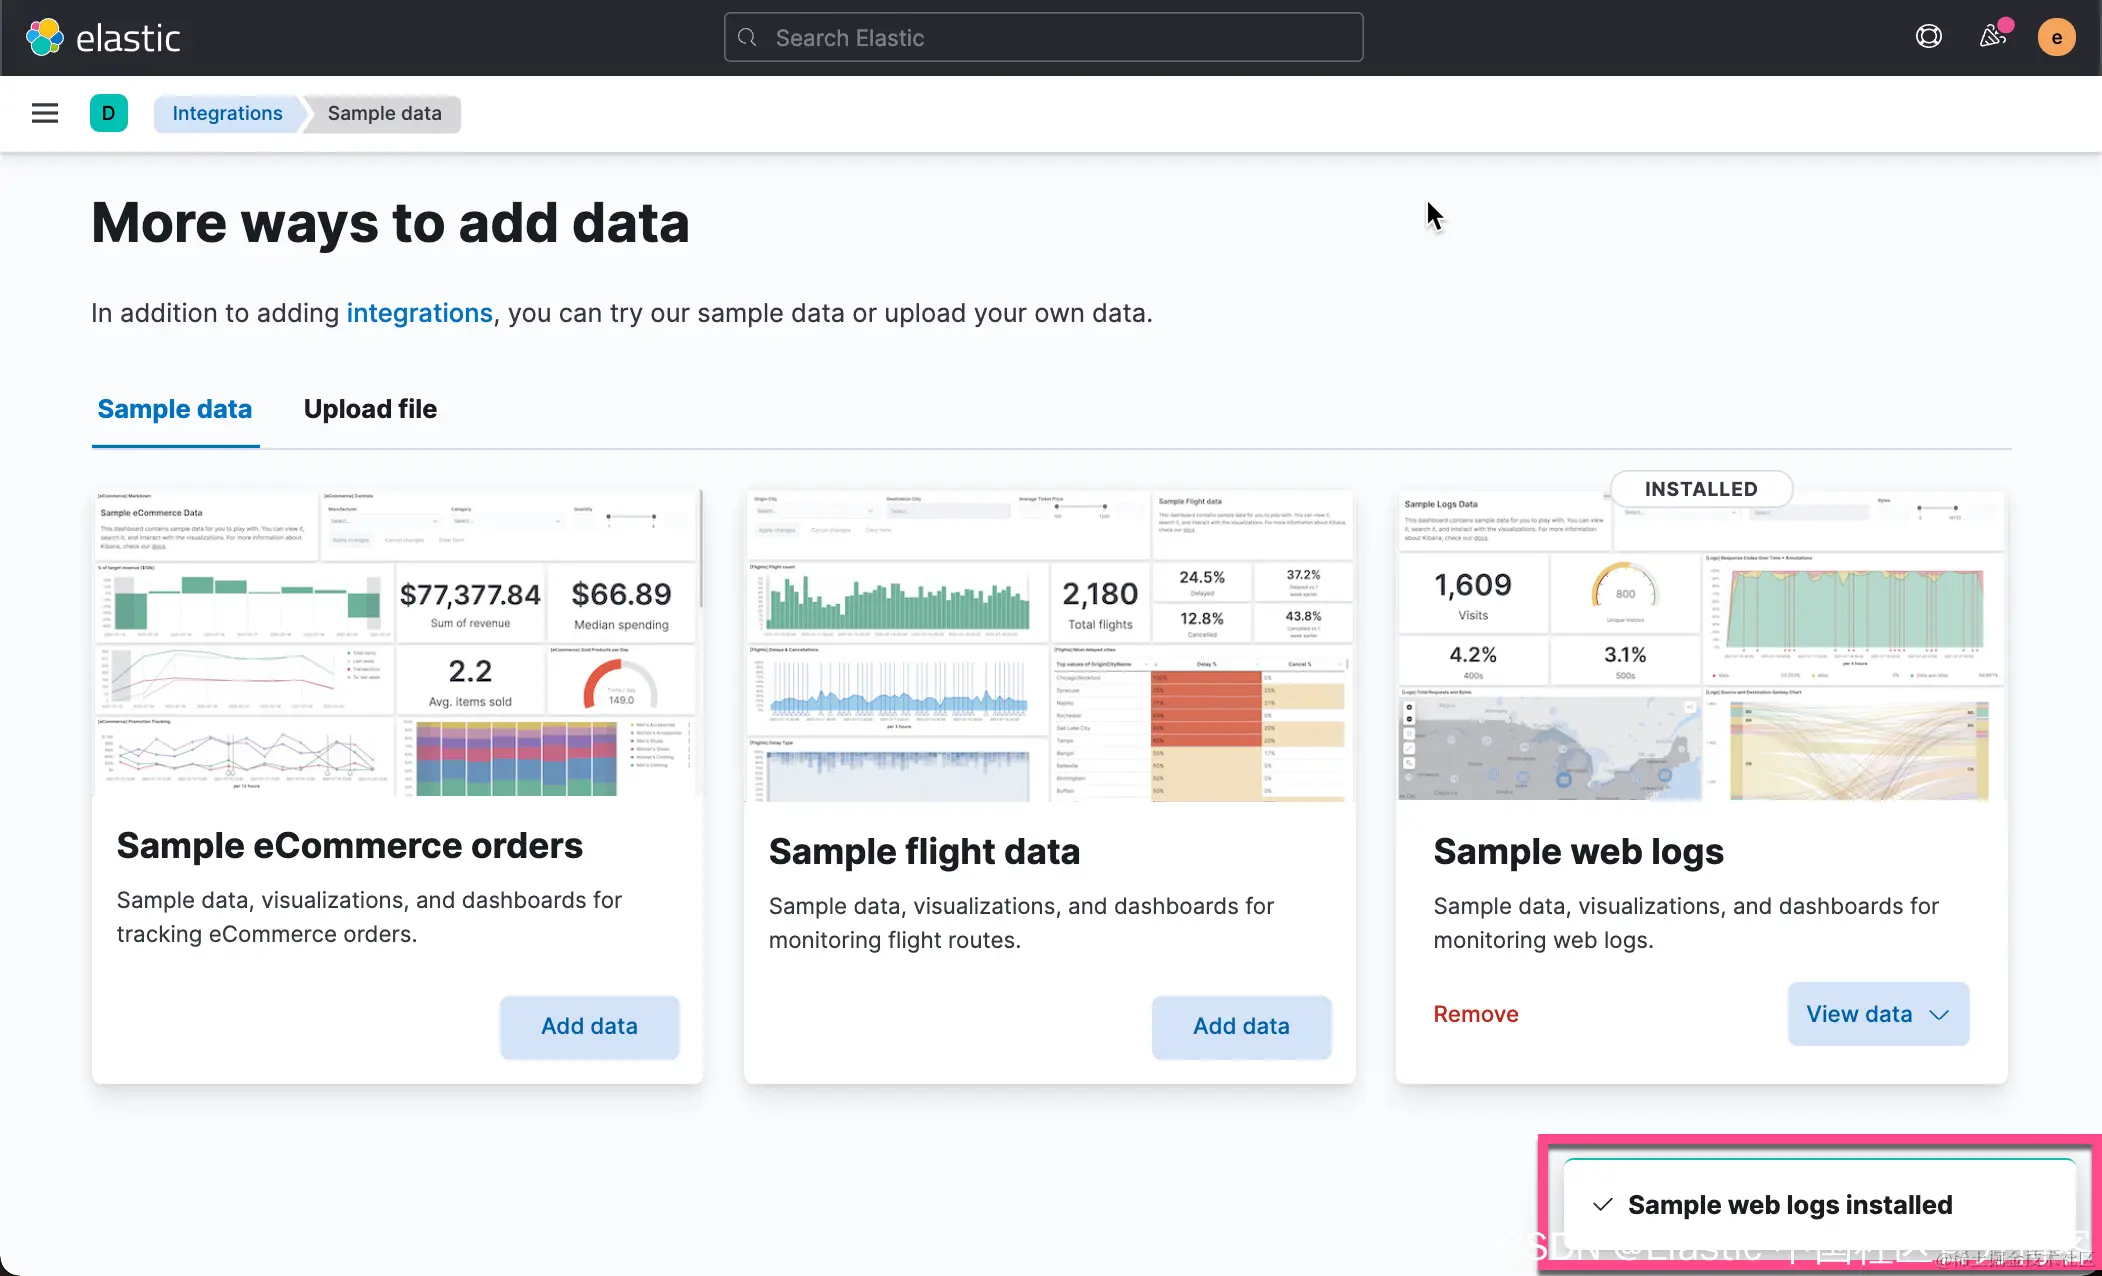Click the search magnifier icon
Viewport: 2102px width, 1276px height.
coord(747,38)
